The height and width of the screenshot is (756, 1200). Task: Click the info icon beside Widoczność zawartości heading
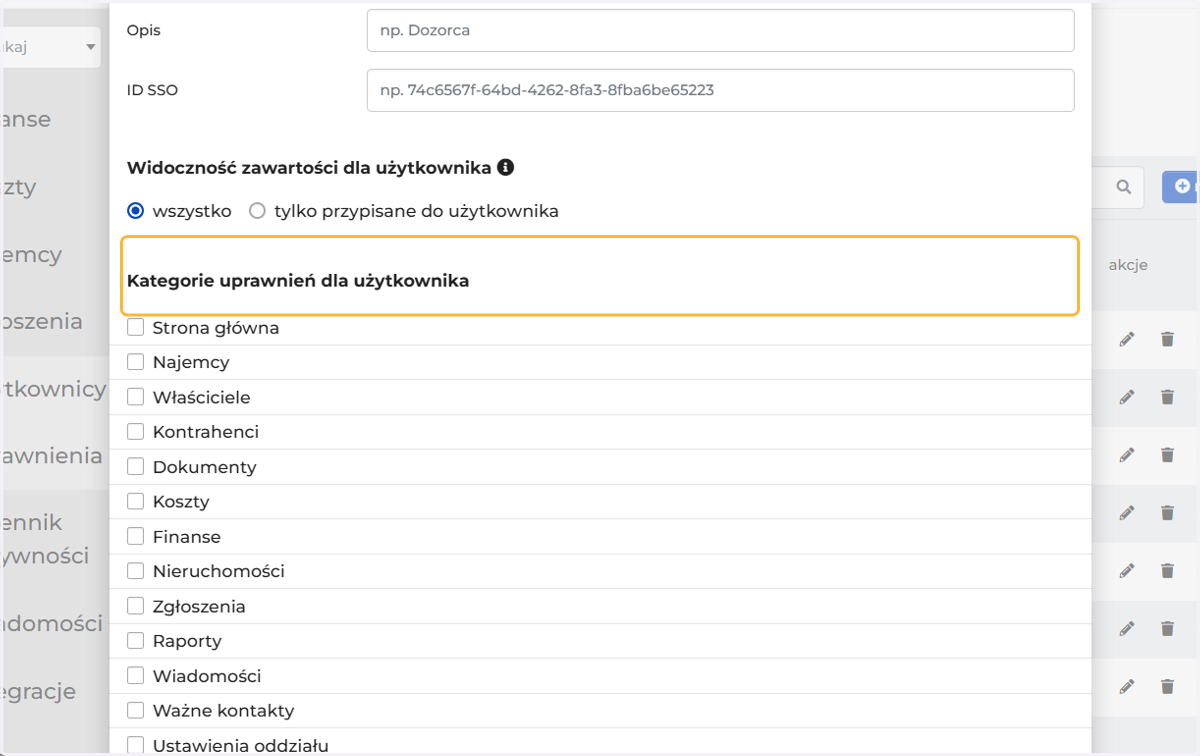505,167
